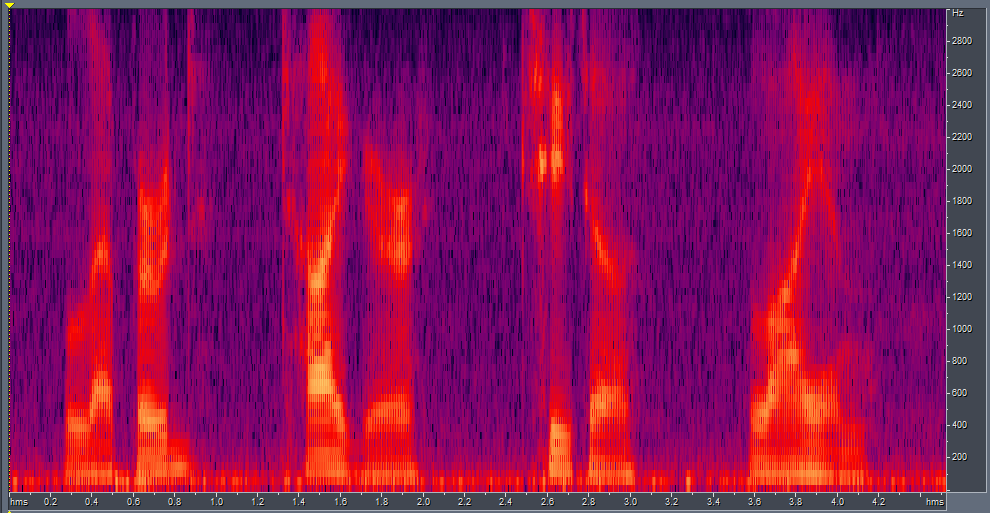The height and width of the screenshot is (513, 990).
Task: Click the 4.2 mark on the time ruler
Action: click(878, 502)
